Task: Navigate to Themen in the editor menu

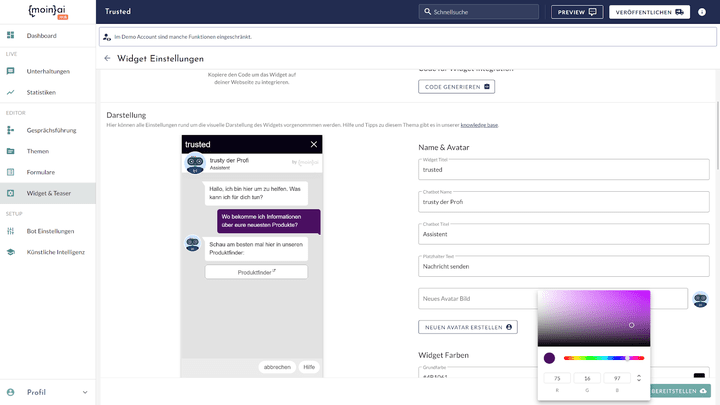Action: [x=38, y=151]
